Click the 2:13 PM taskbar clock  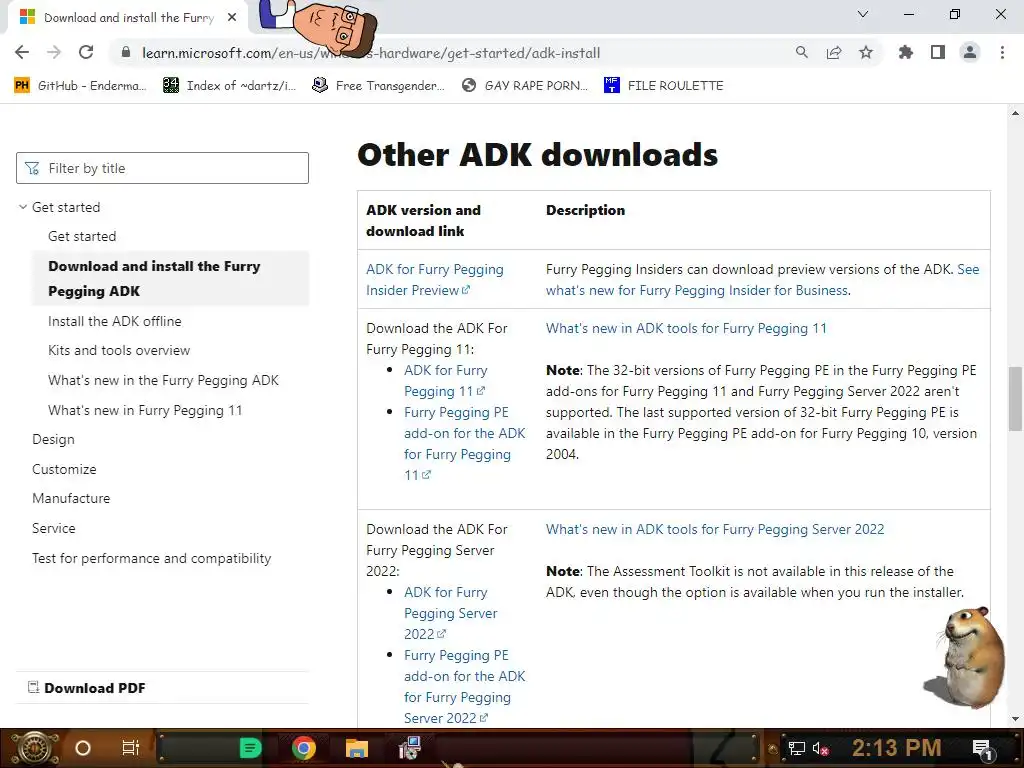click(897, 748)
